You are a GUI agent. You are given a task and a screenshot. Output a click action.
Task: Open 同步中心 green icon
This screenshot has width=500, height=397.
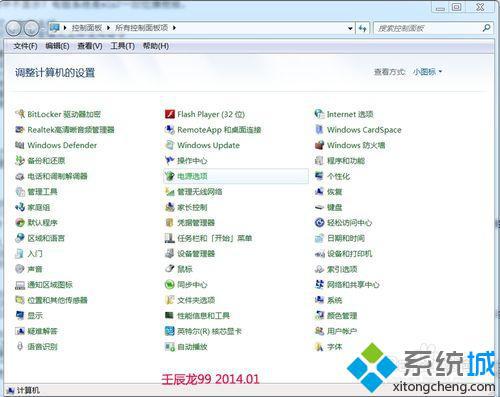pos(170,284)
